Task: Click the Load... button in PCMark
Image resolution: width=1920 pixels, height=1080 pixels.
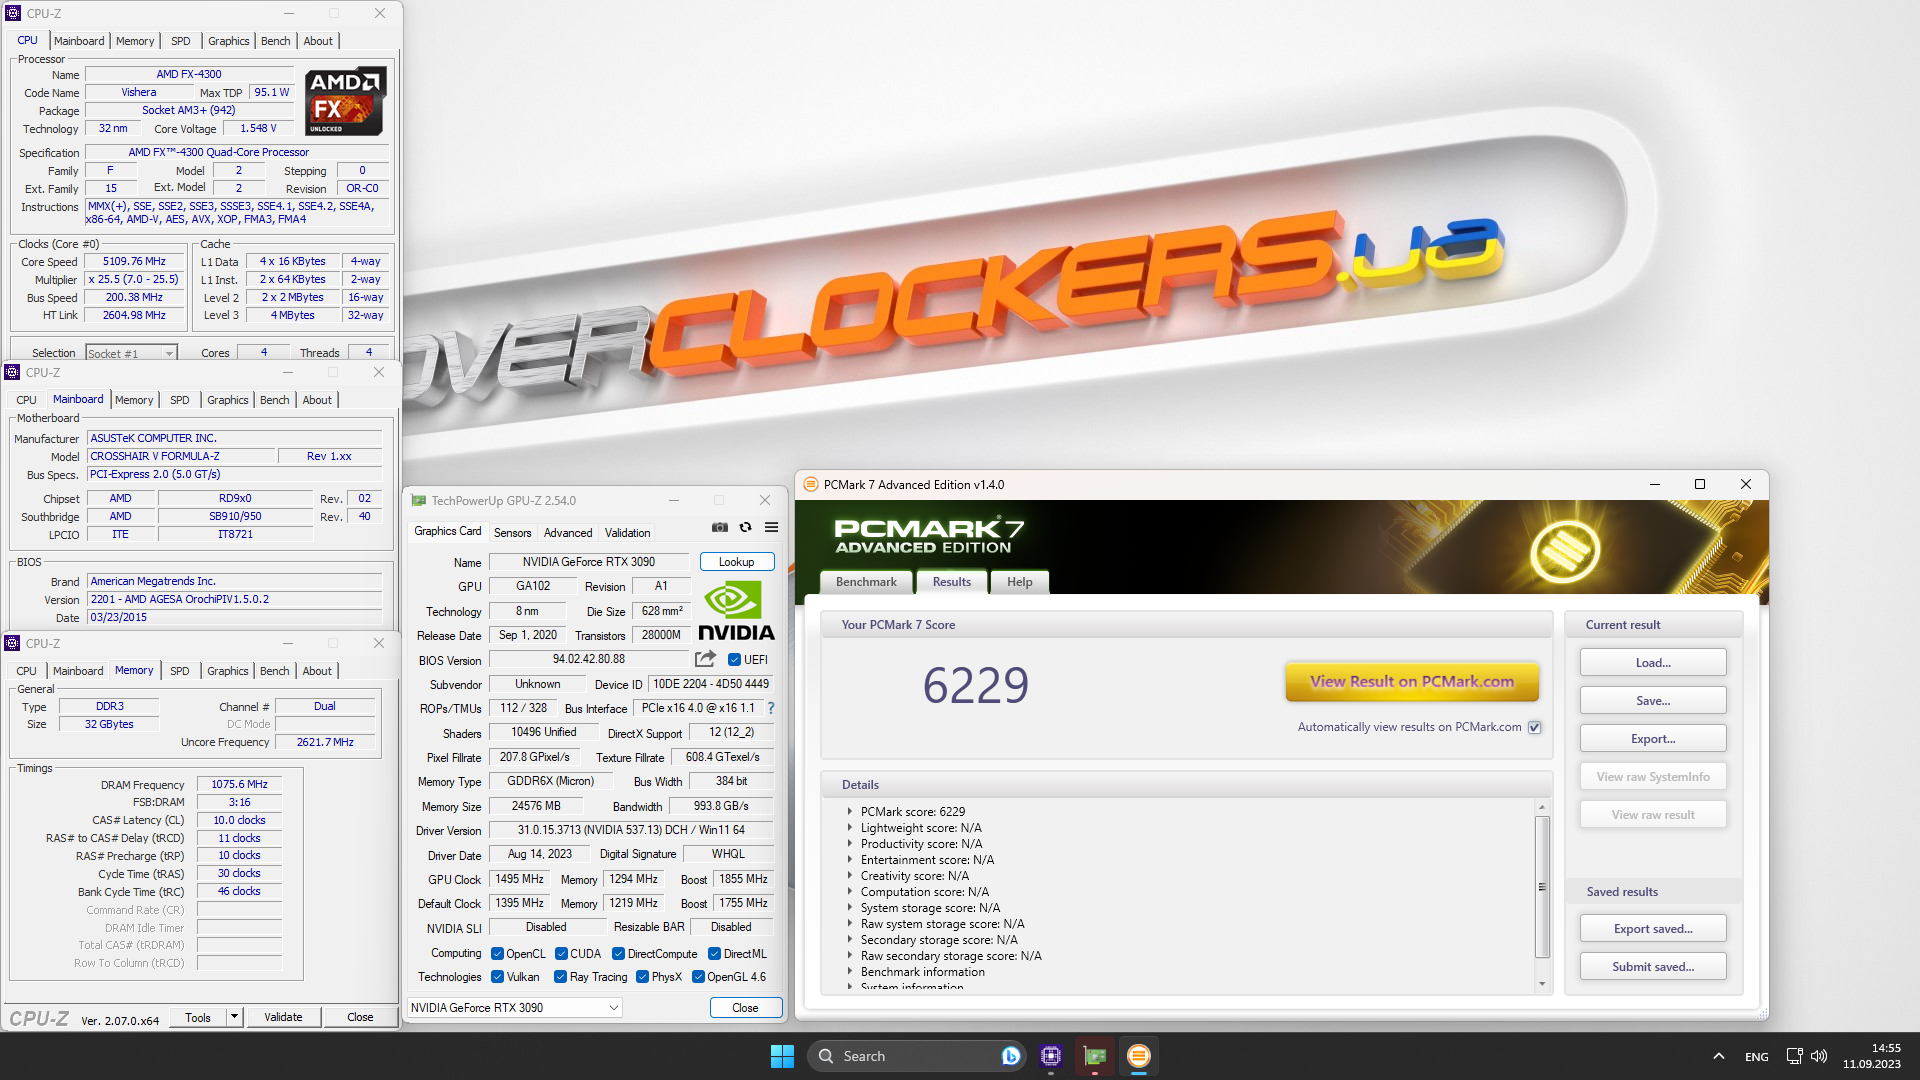Action: tap(1653, 663)
